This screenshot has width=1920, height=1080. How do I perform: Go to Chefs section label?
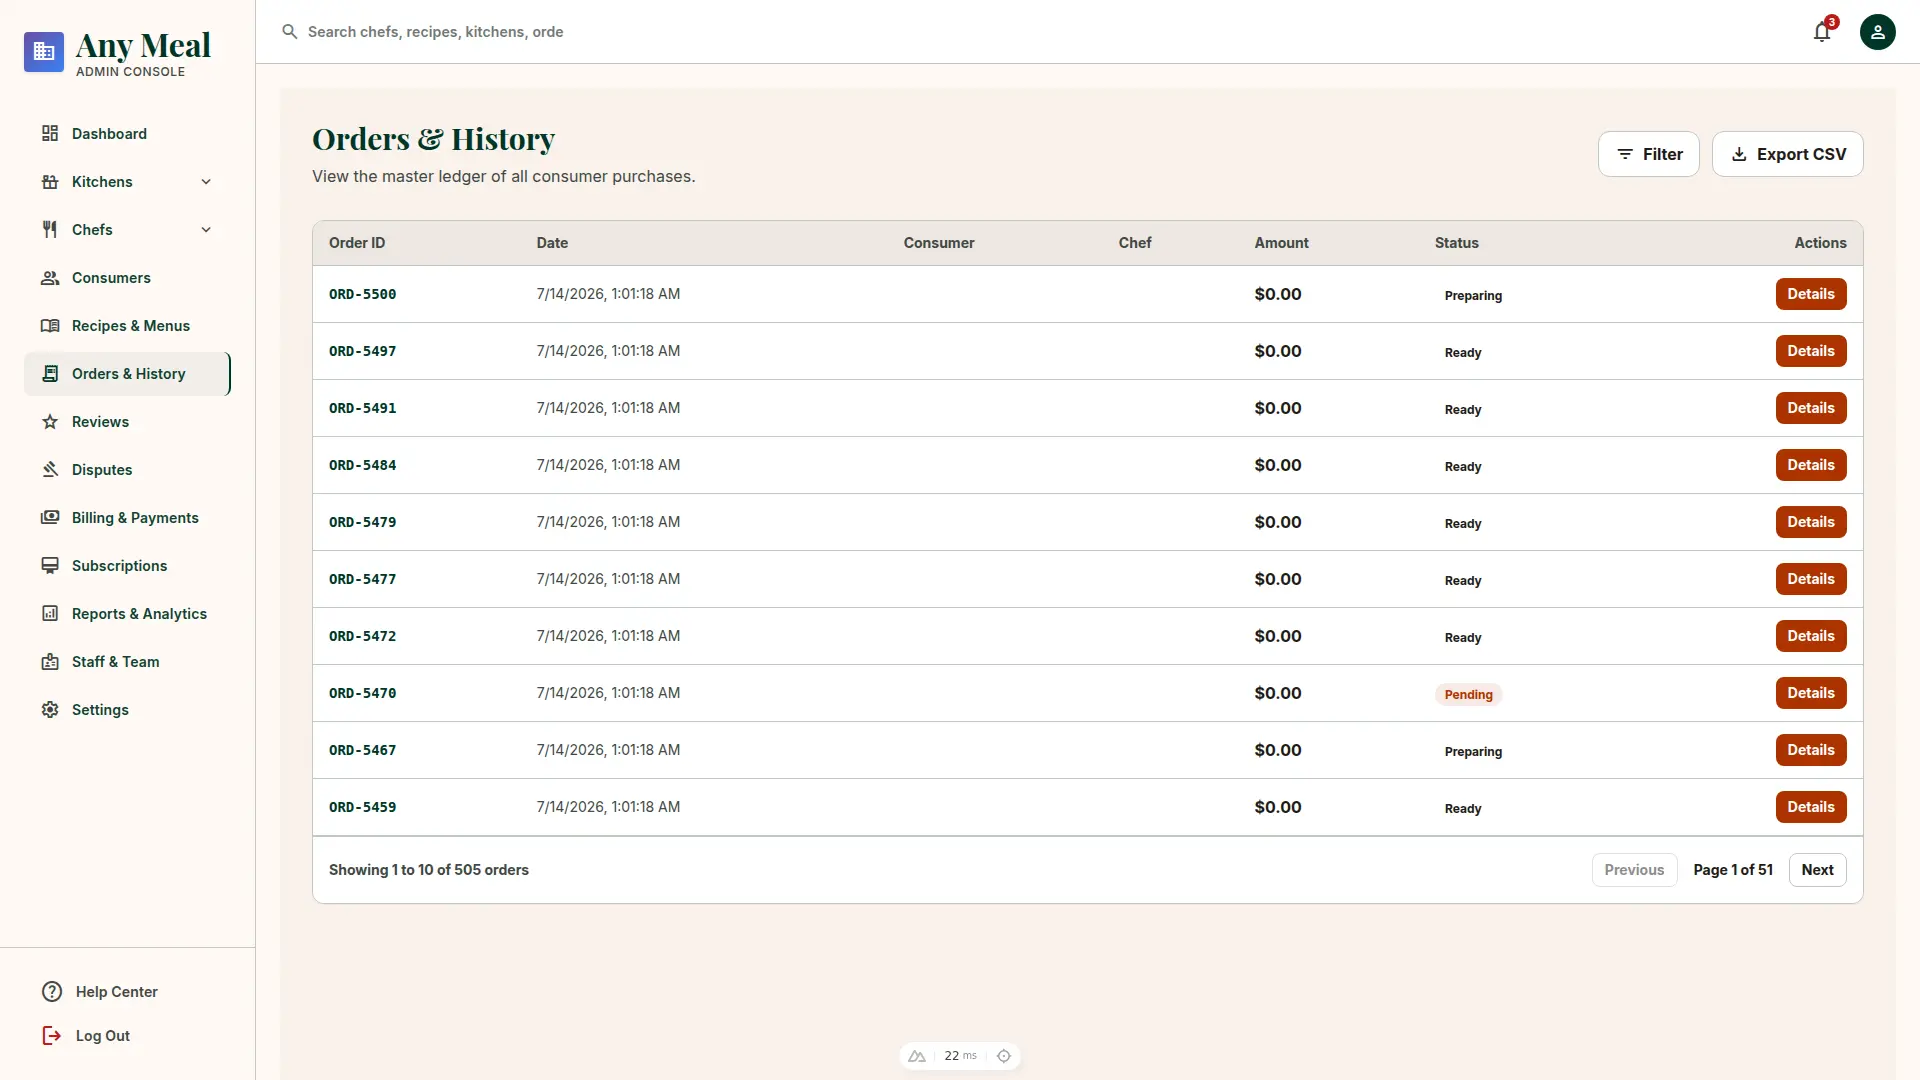[92, 230]
